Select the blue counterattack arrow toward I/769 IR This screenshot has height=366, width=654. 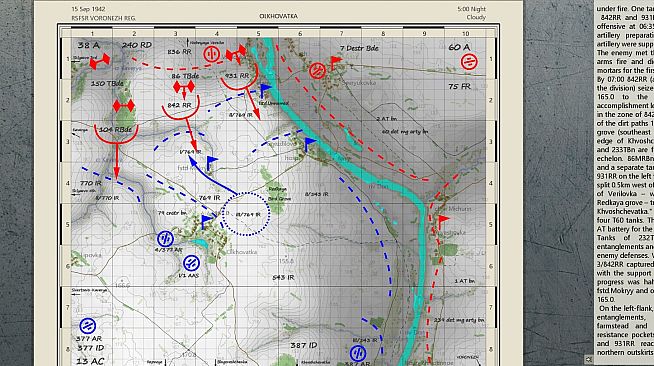[x=212, y=175]
